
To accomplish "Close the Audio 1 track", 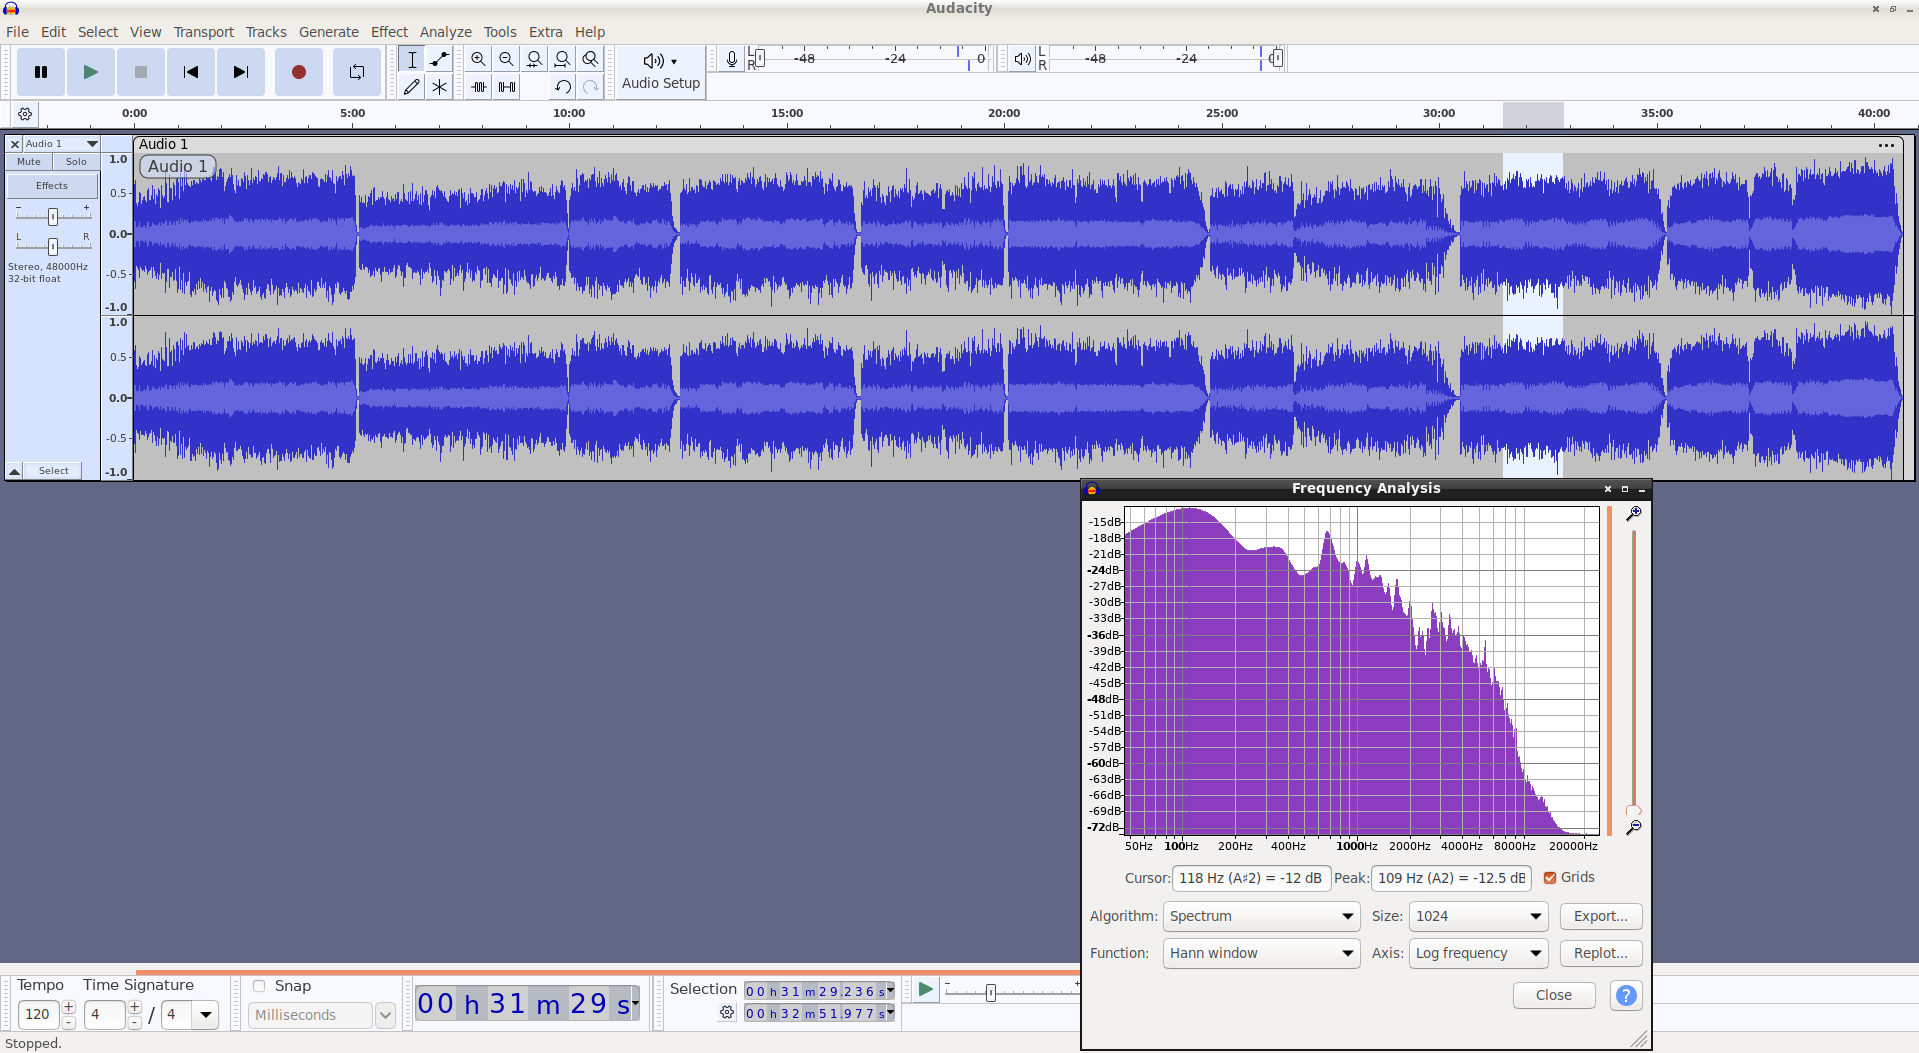I will (15, 144).
